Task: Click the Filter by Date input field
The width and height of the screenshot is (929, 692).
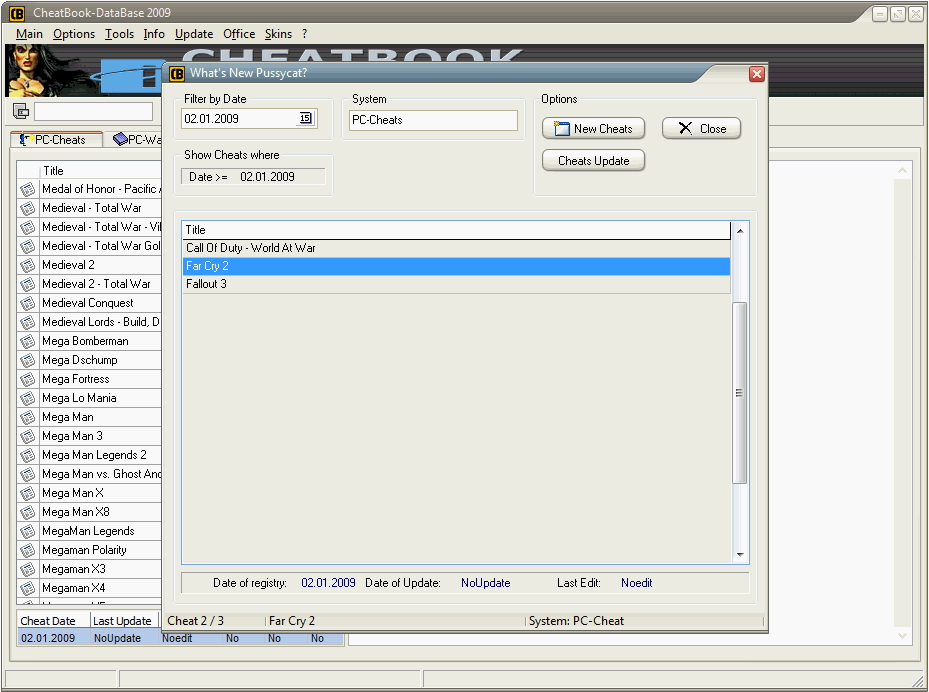Action: coord(240,119)
